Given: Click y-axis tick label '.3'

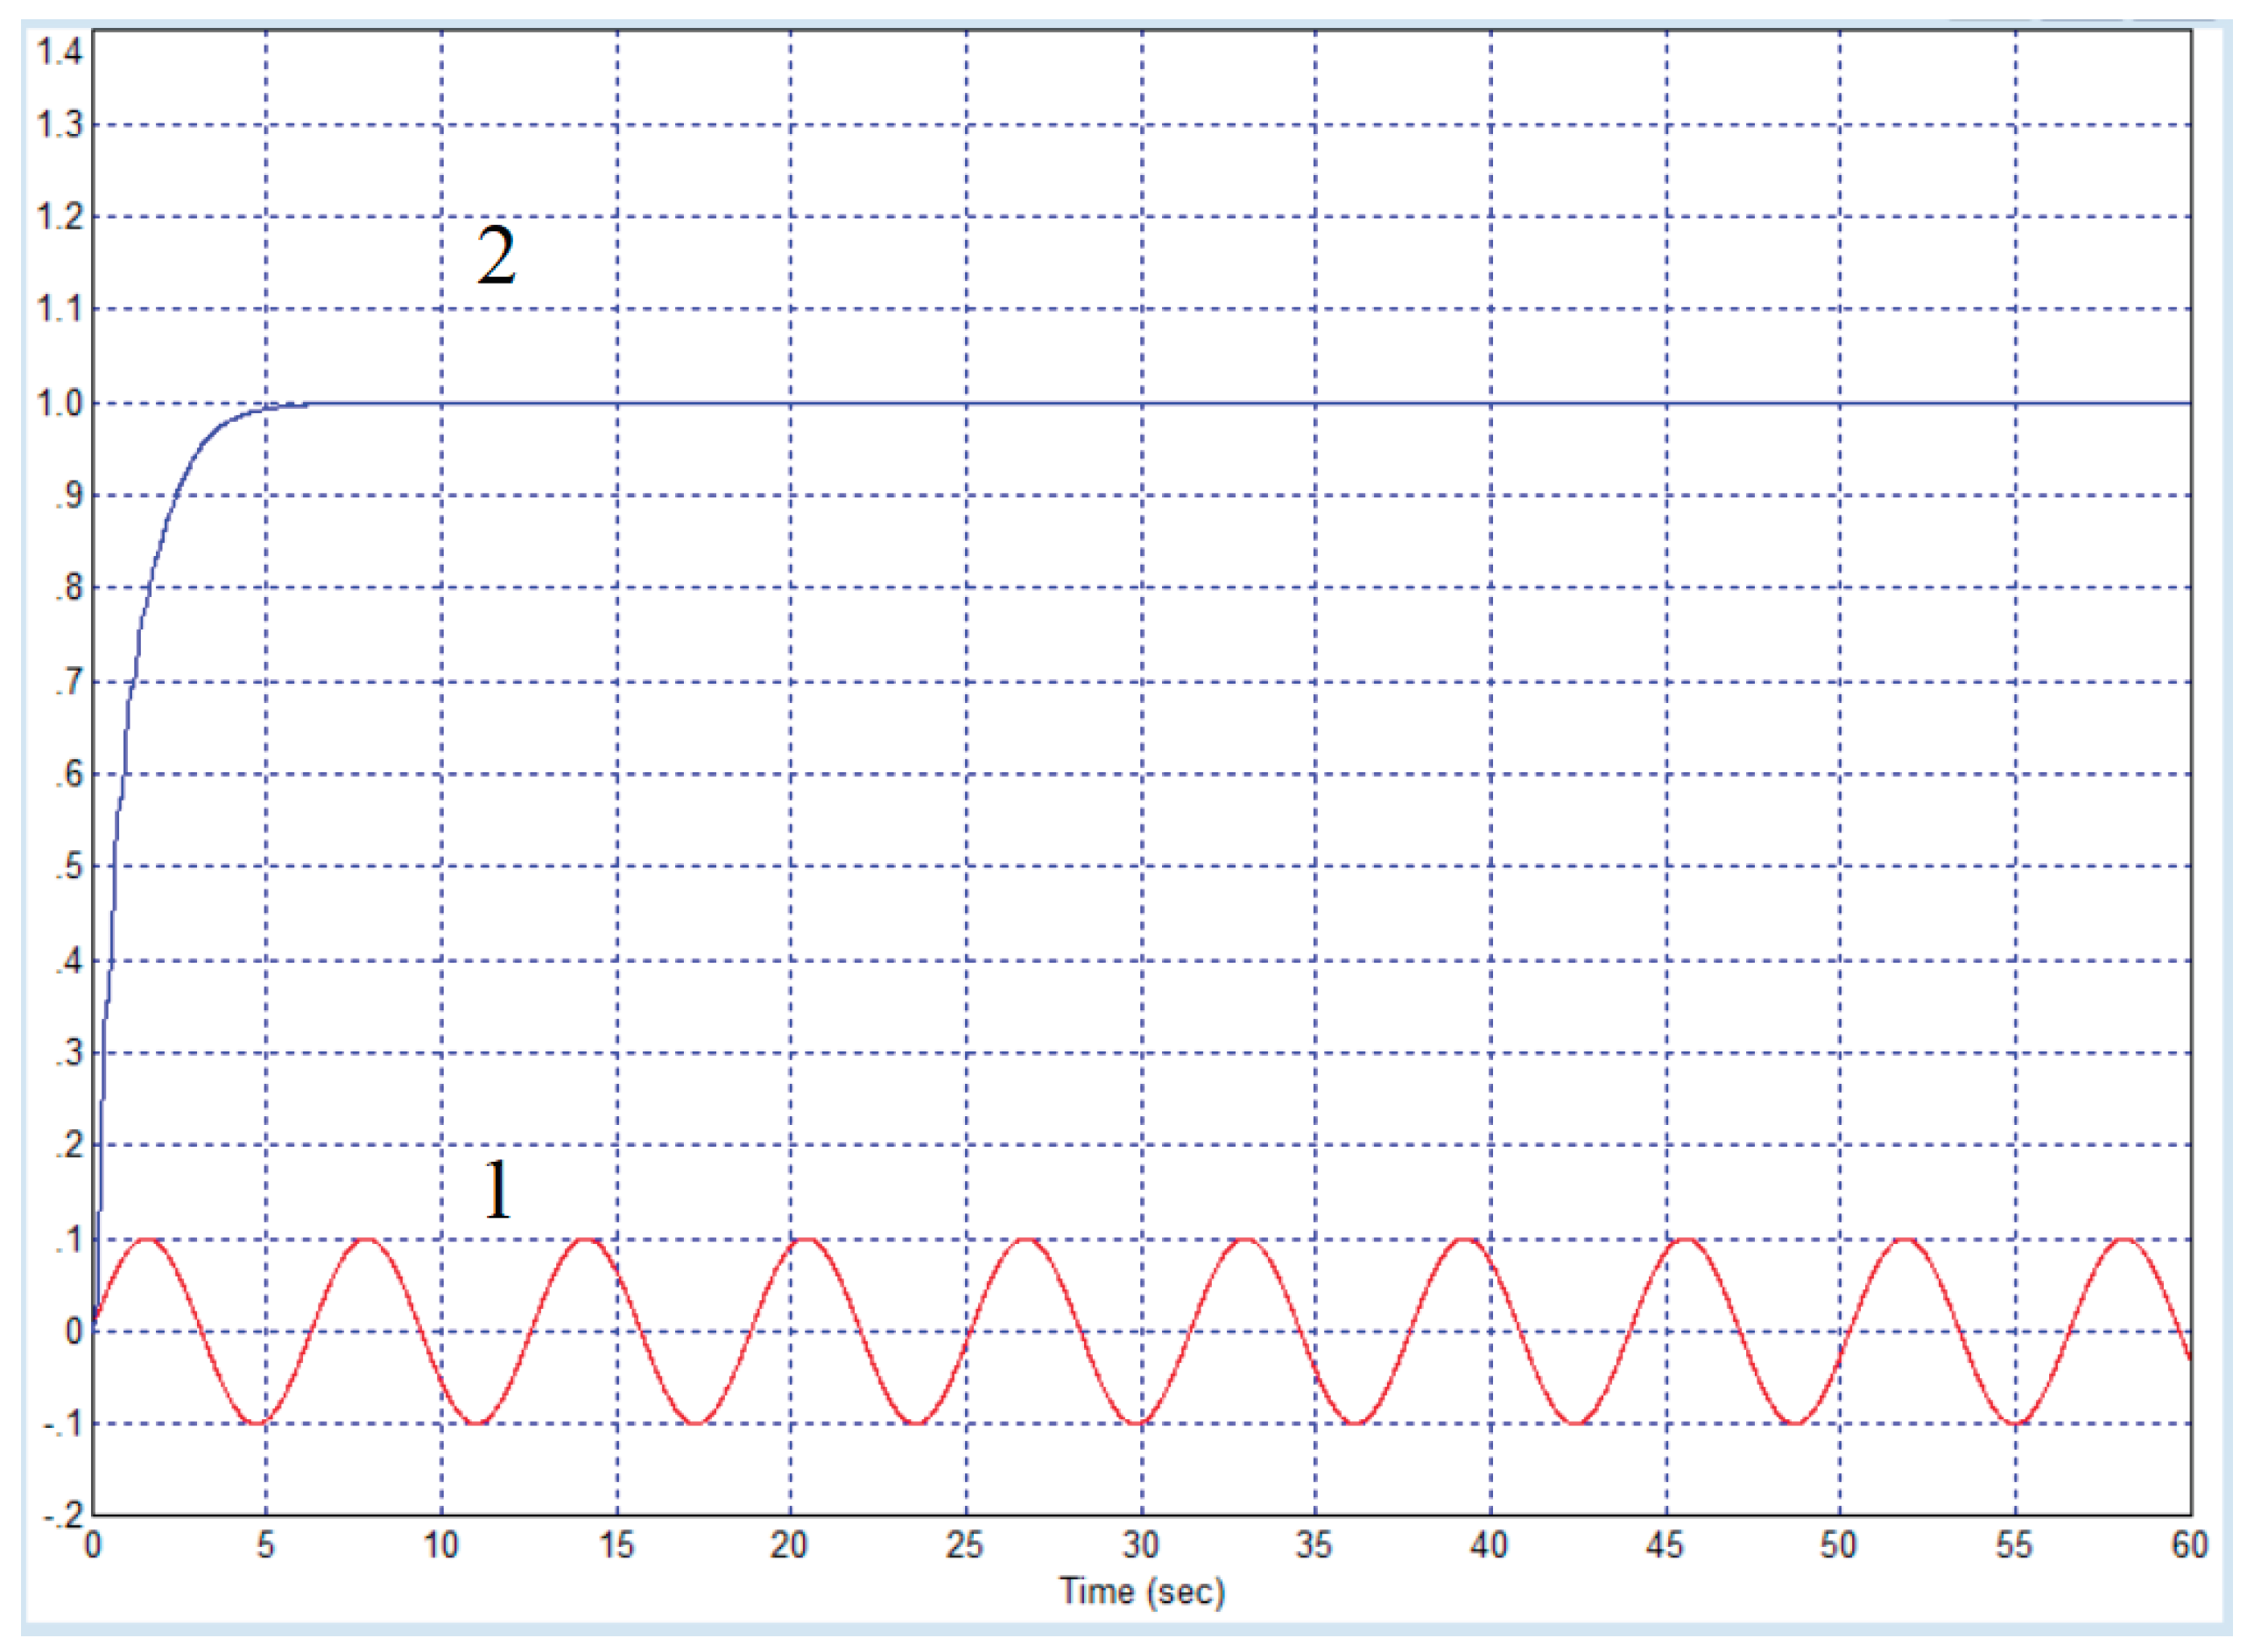Looking at the screenshot, I should [x=69, y=1053].
